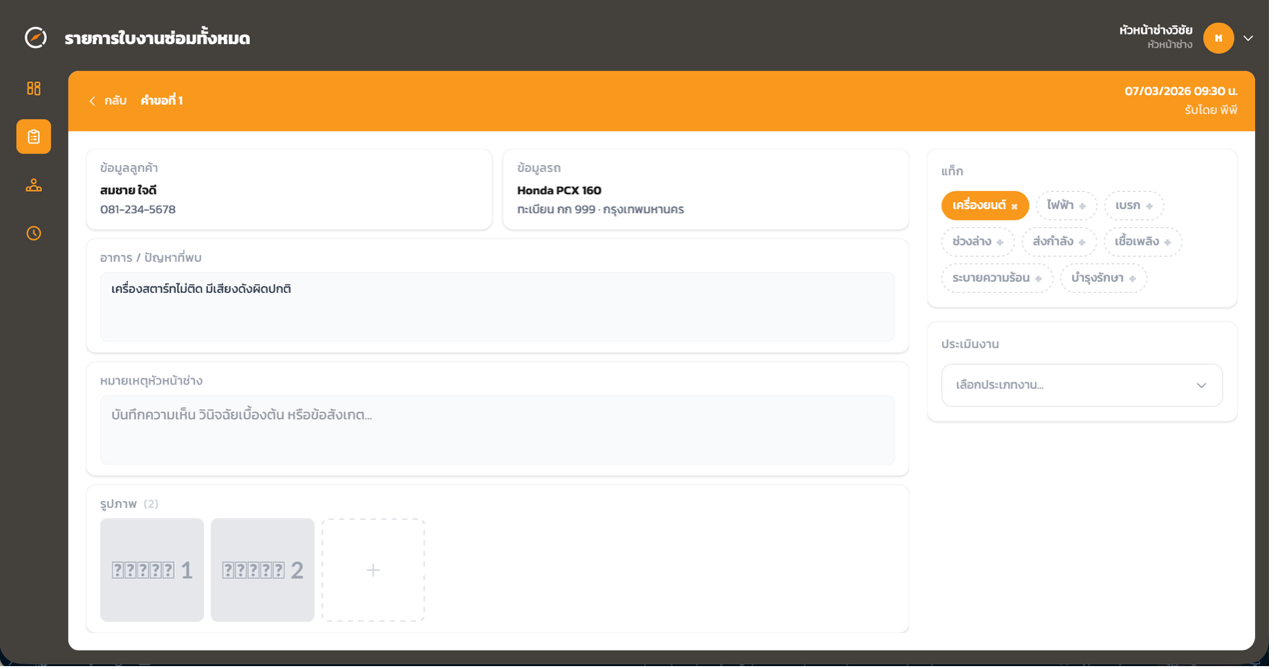Open the first image thumbnail
The height and width of the screenshot is (669, 1274).
tap(153, 572)
